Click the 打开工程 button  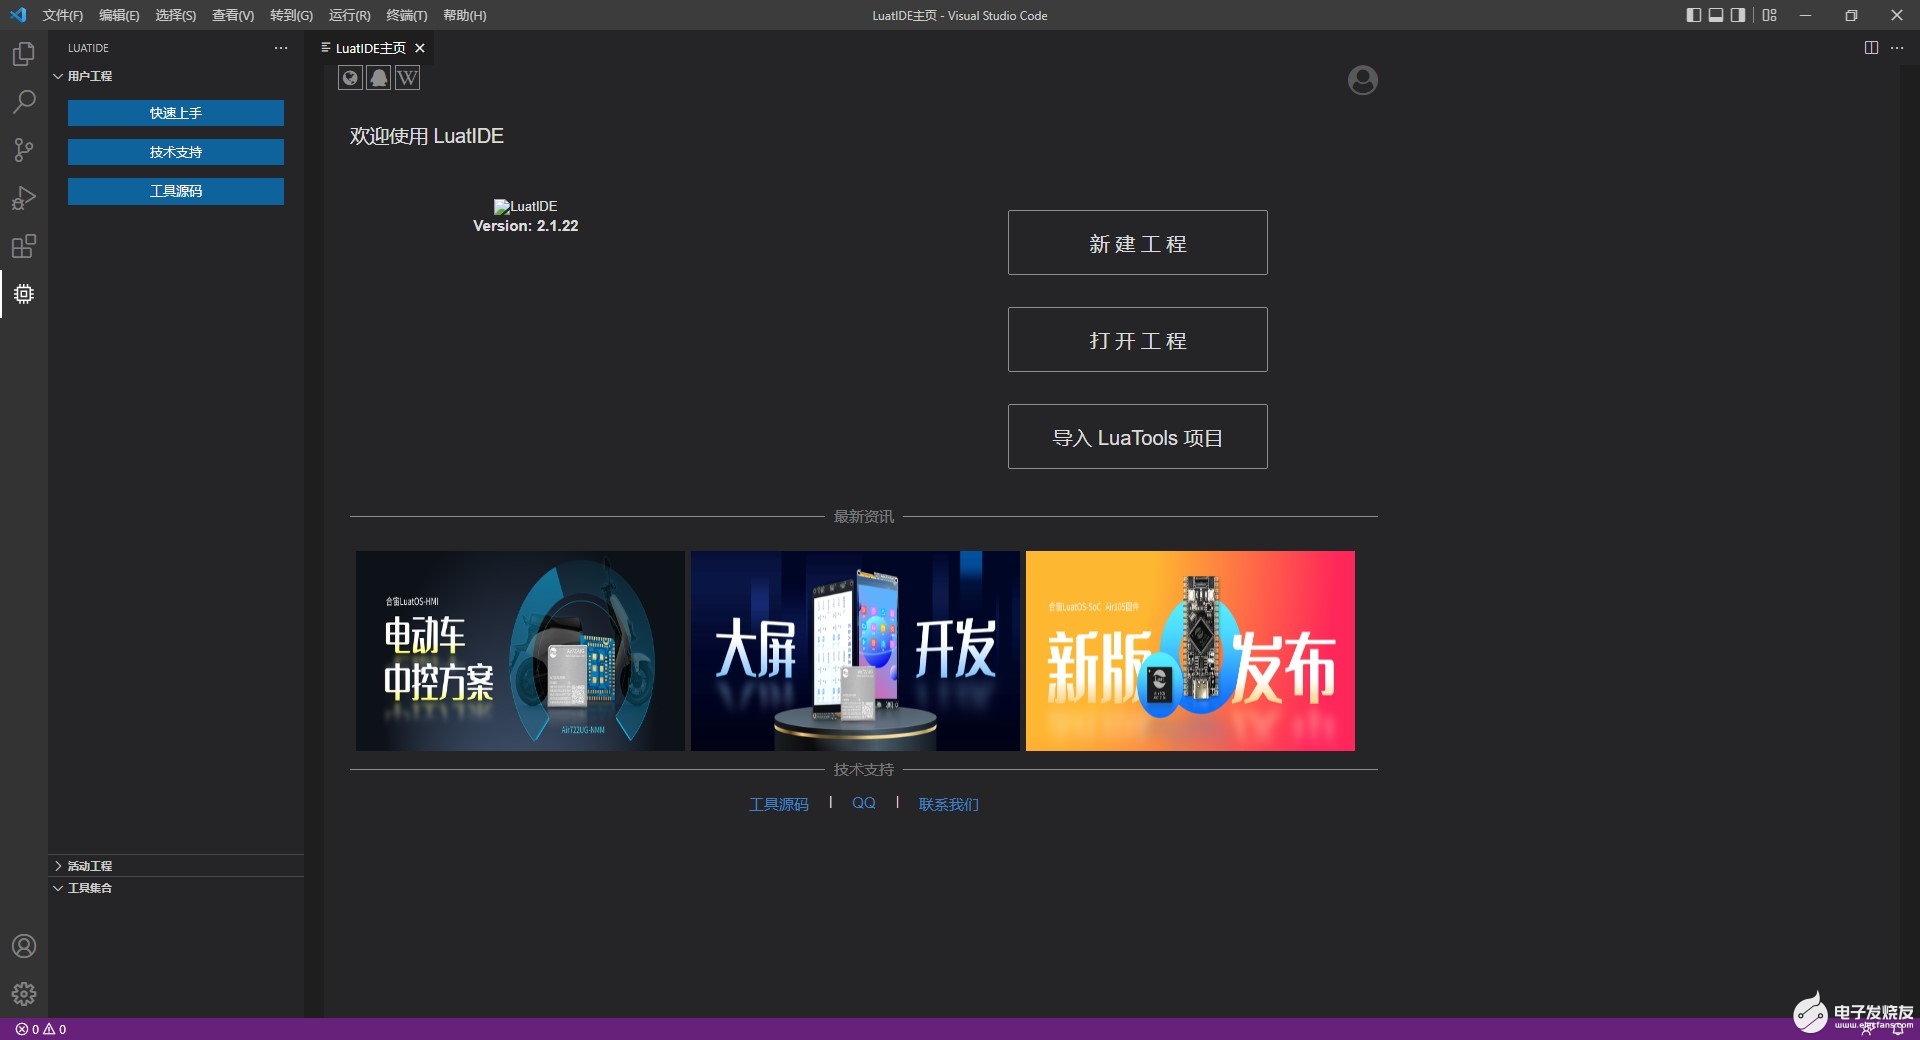point(1137,340)
